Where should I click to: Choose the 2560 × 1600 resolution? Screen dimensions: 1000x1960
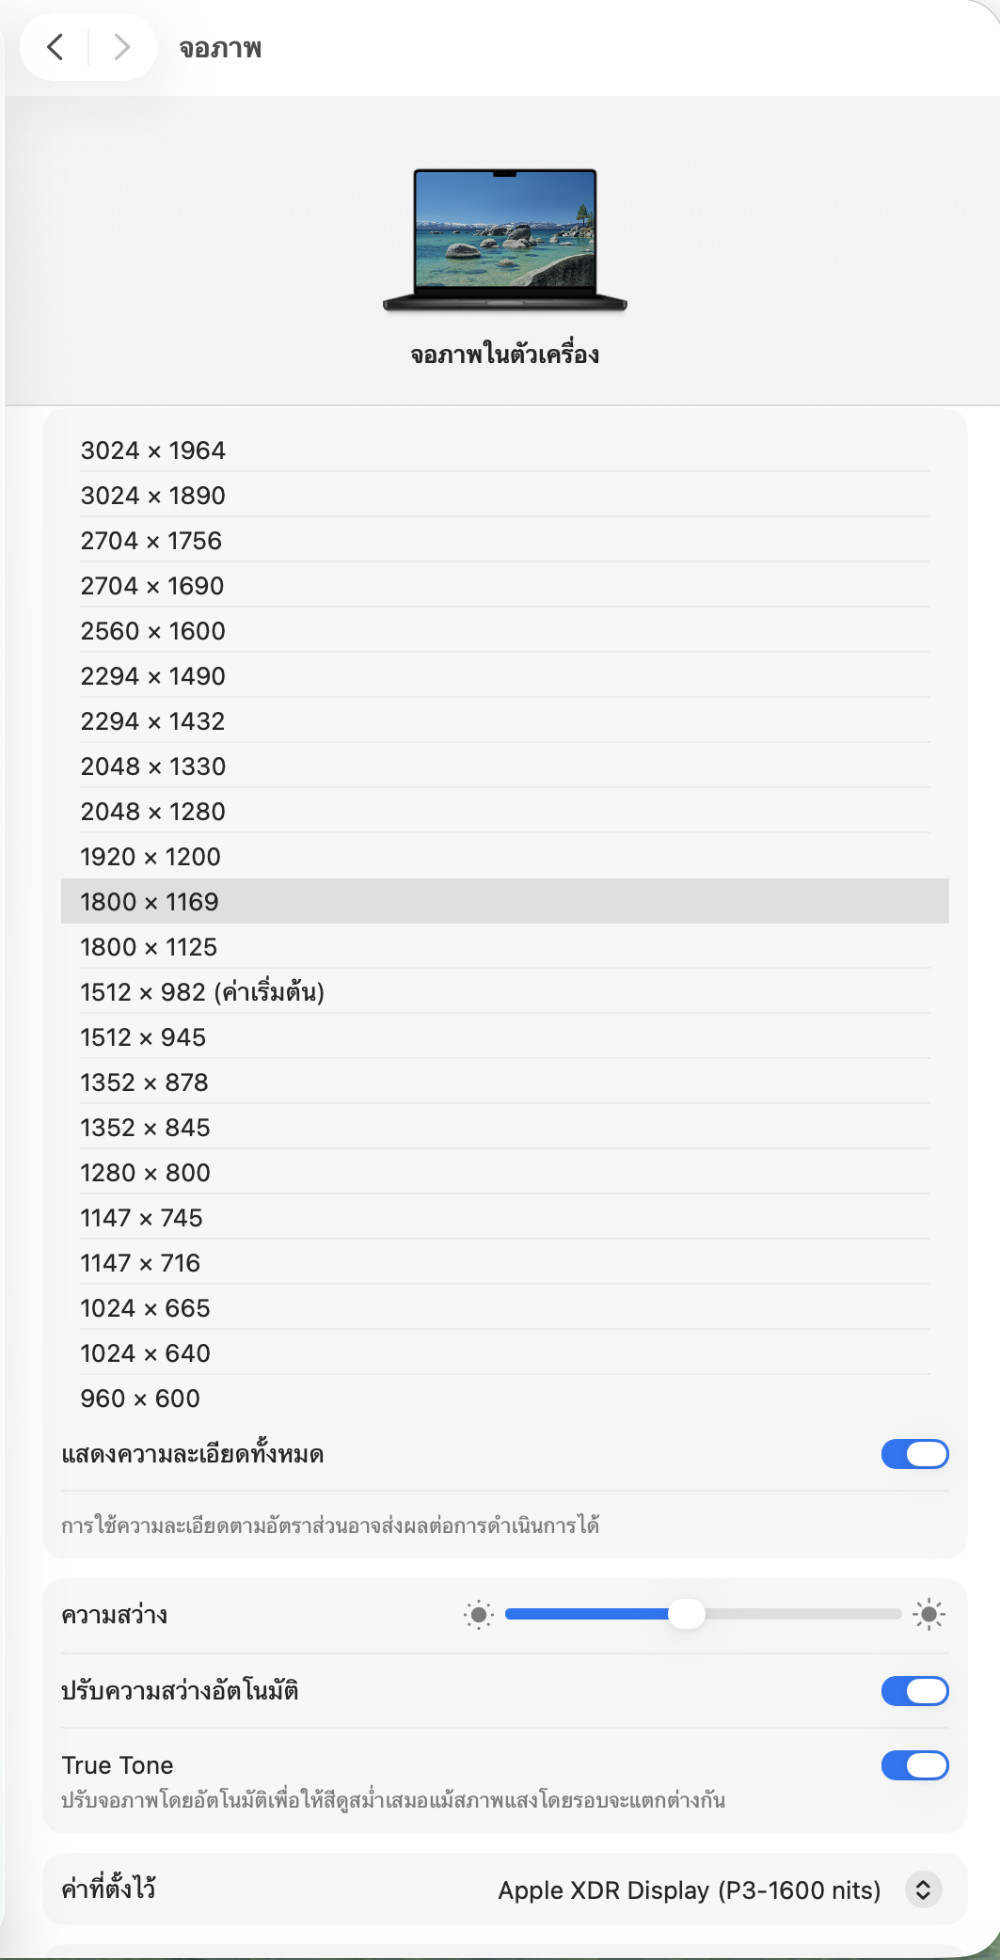(153, 631)
